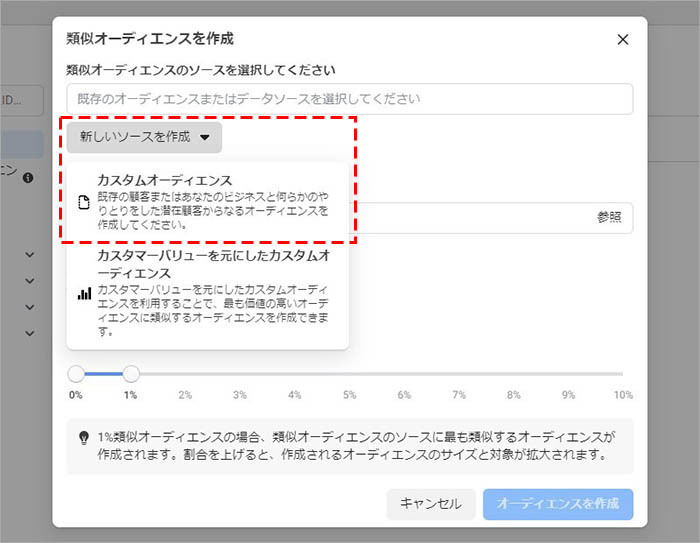Click the lightbulb tip icon
The image size is (700, 543).
pos(84,437)
